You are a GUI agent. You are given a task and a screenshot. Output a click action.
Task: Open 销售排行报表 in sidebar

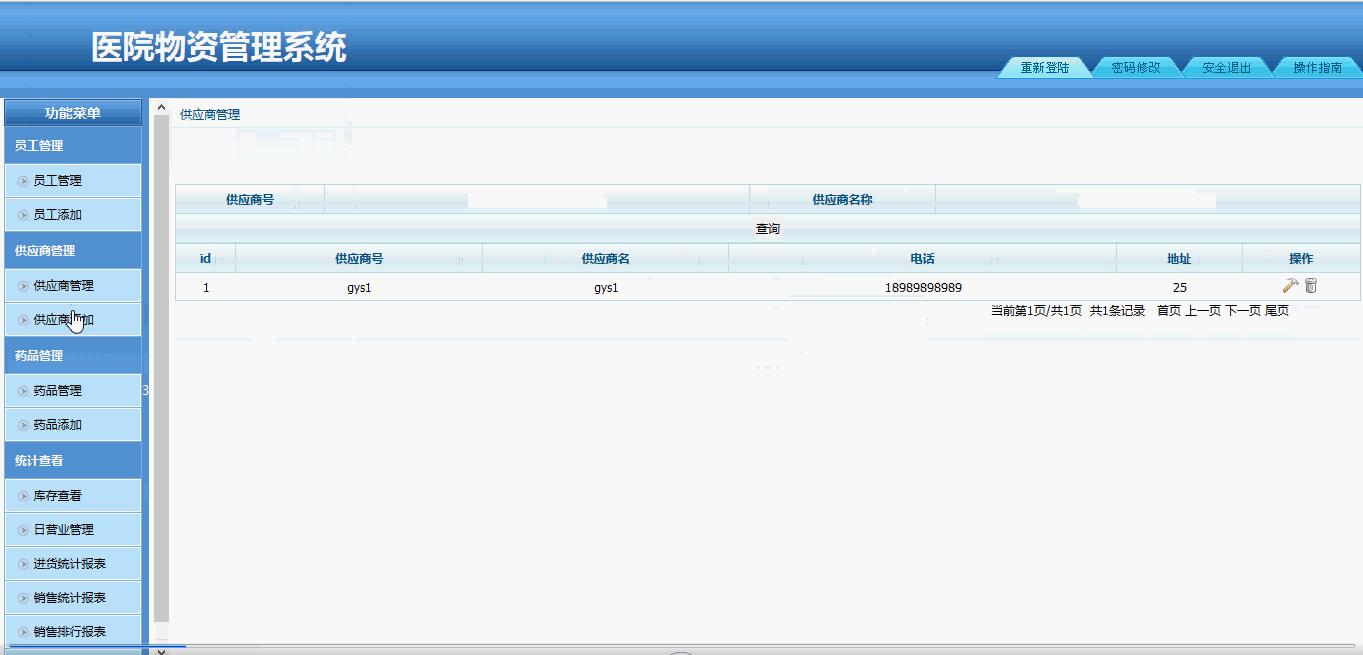[73, 632]
